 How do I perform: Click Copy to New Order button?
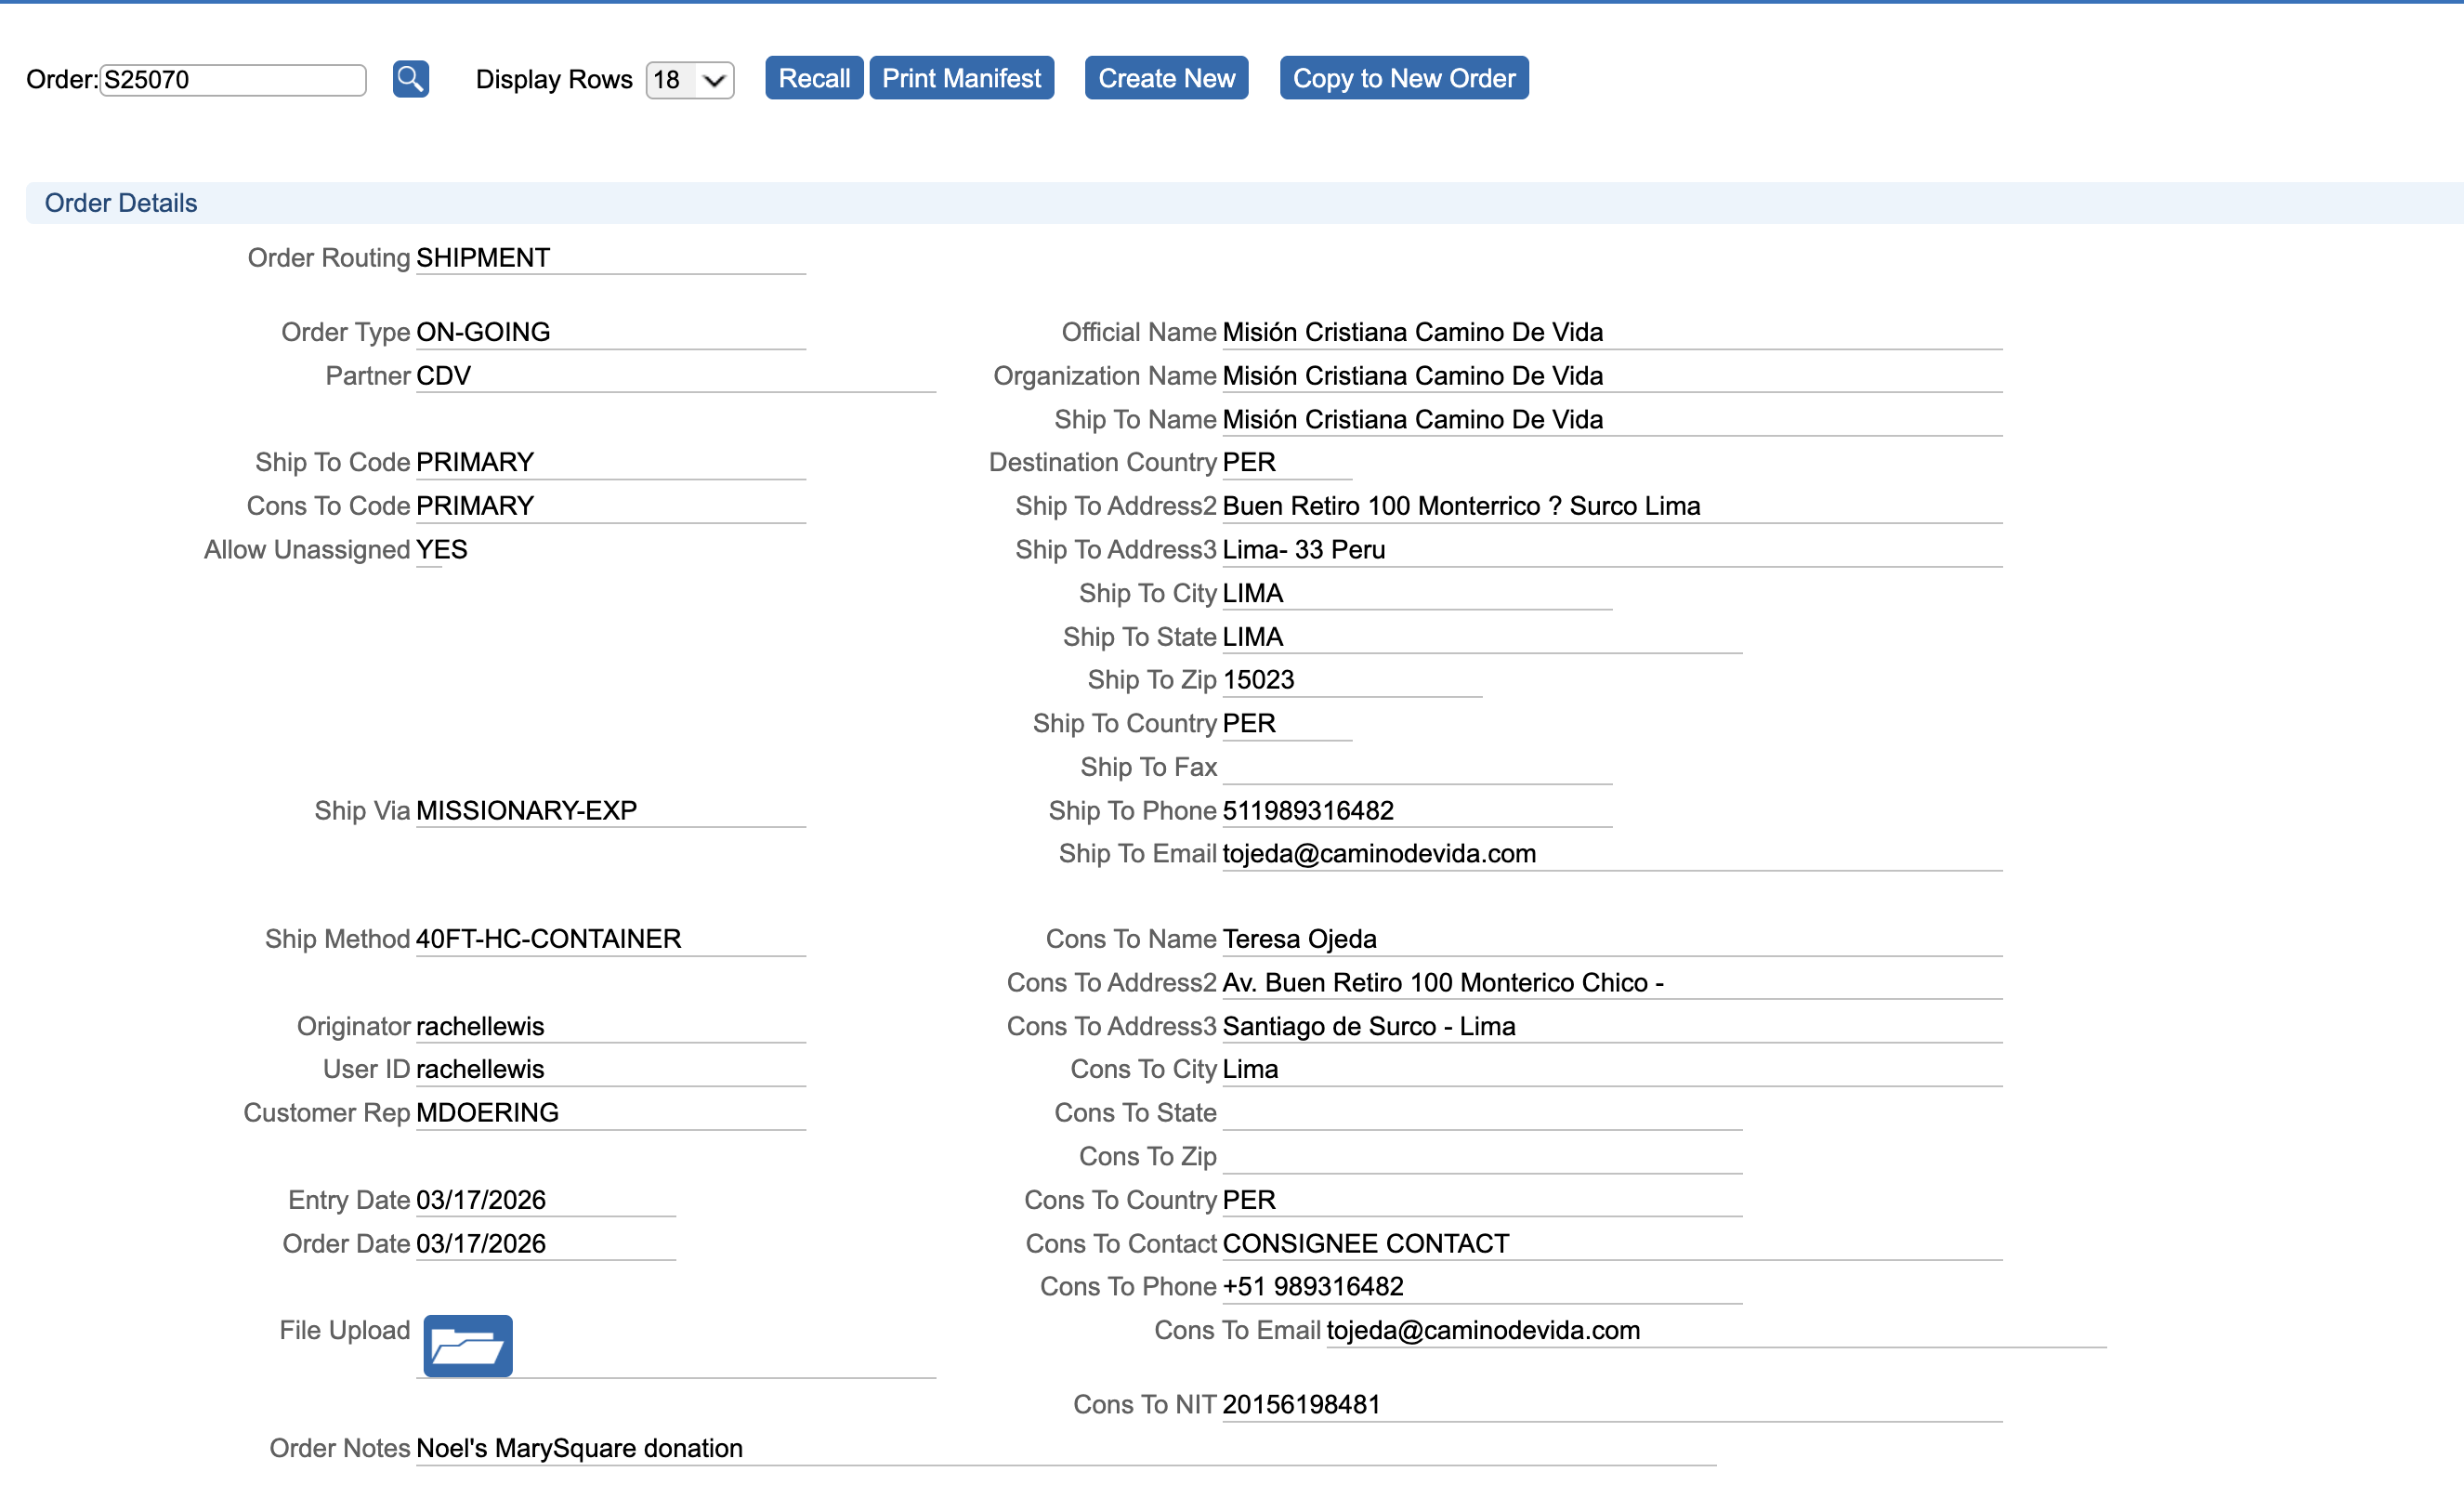[x=1403, y=78]
